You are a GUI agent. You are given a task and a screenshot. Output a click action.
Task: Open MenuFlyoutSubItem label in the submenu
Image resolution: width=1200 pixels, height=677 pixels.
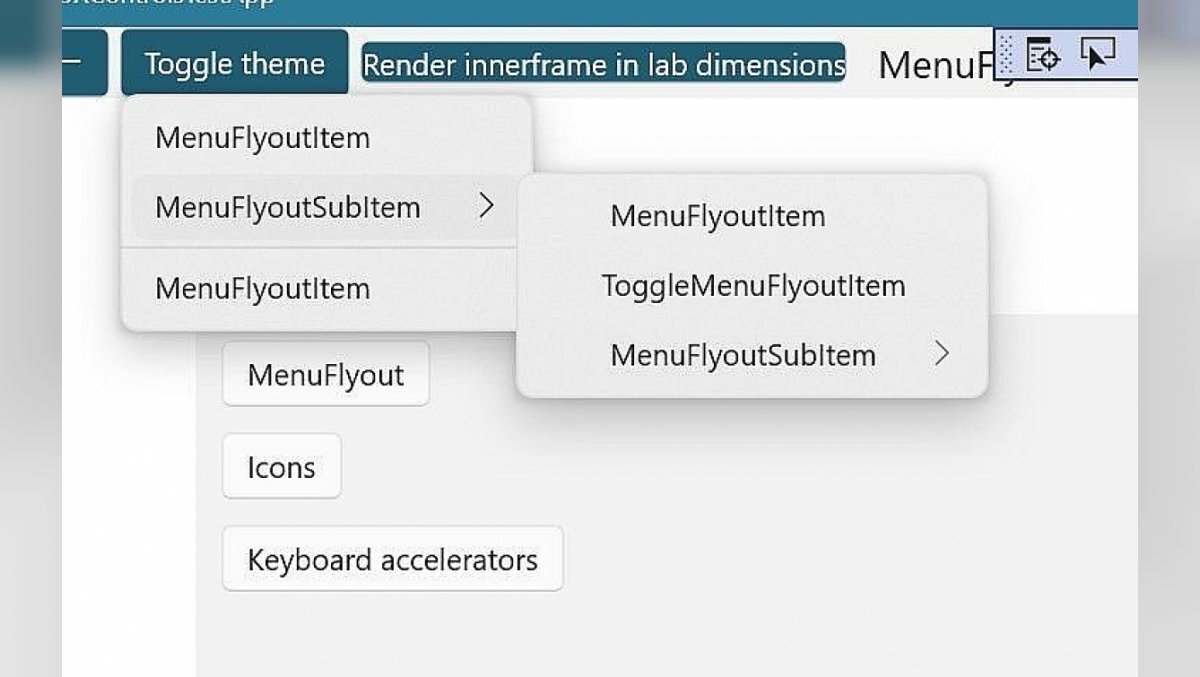click(743, 355)
